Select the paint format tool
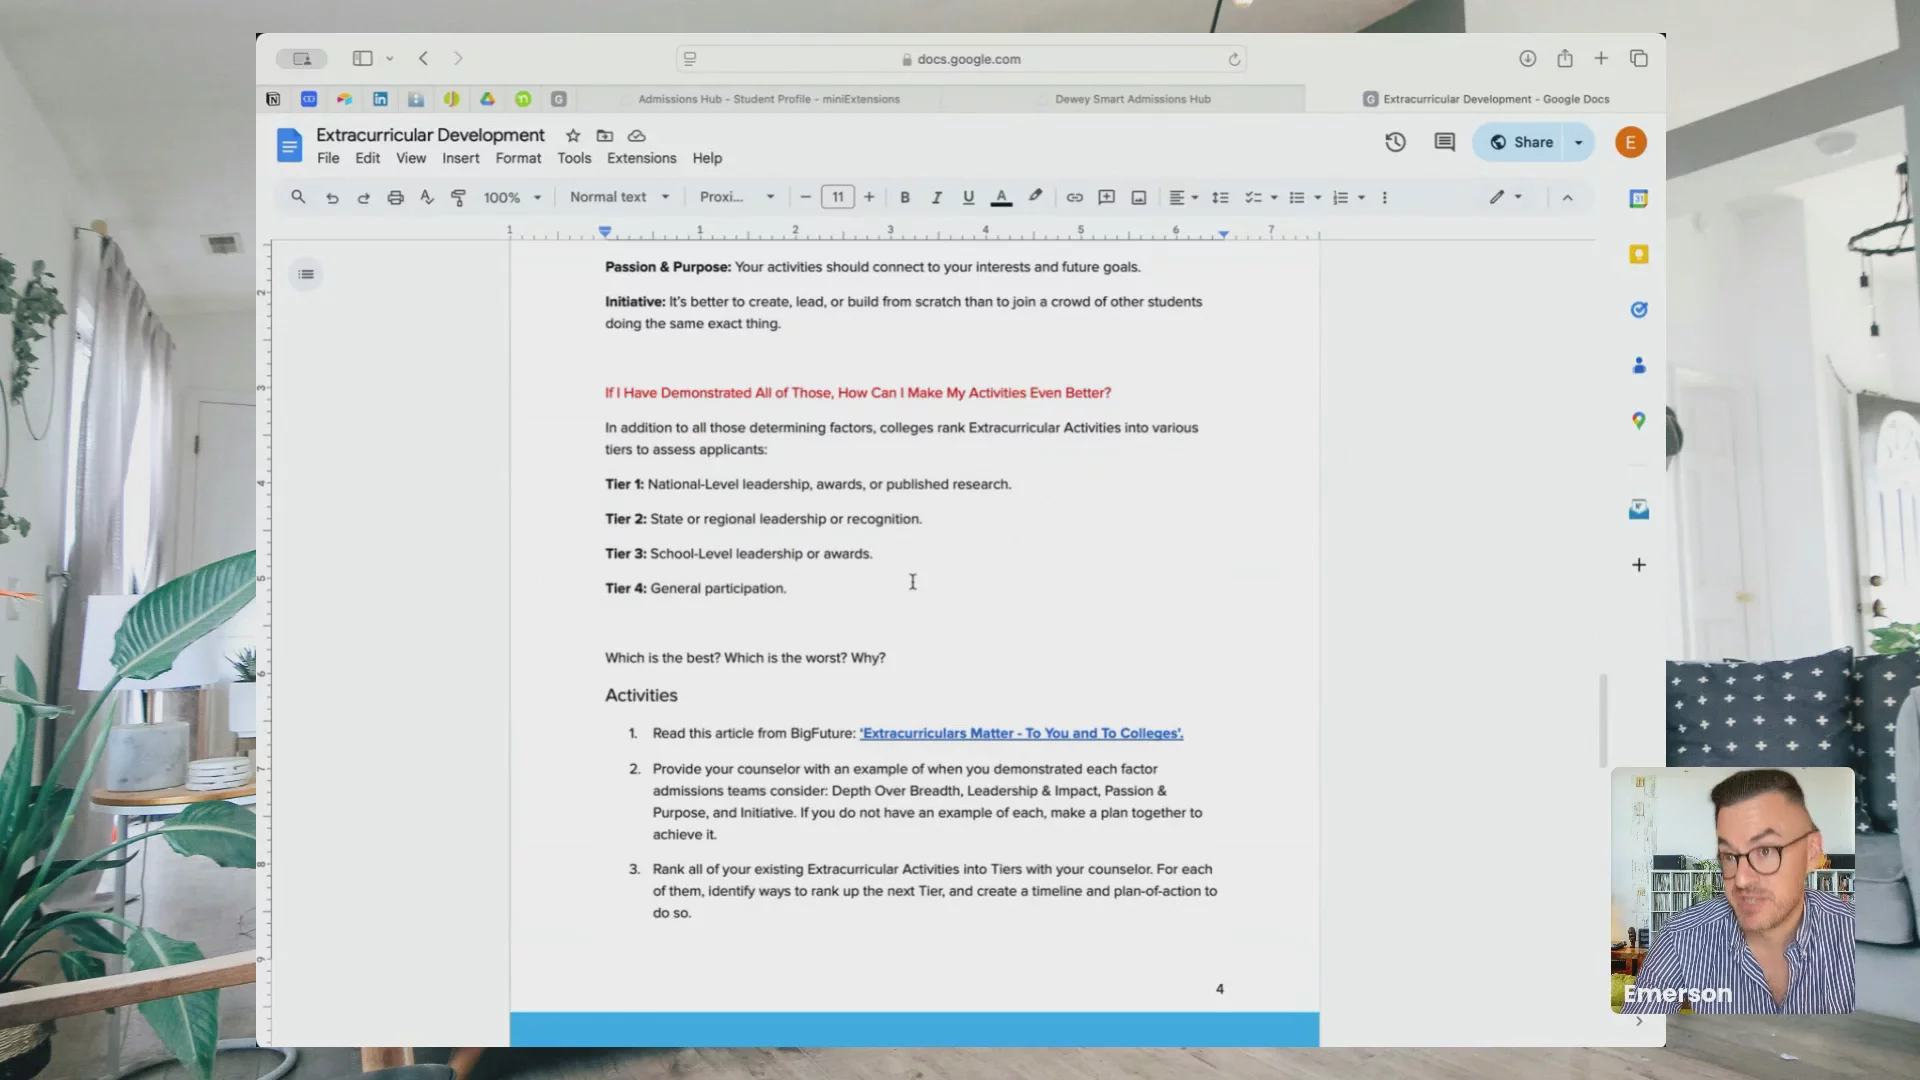The width and height of the screenshot is (1920, 1080). tap(458, 198)
